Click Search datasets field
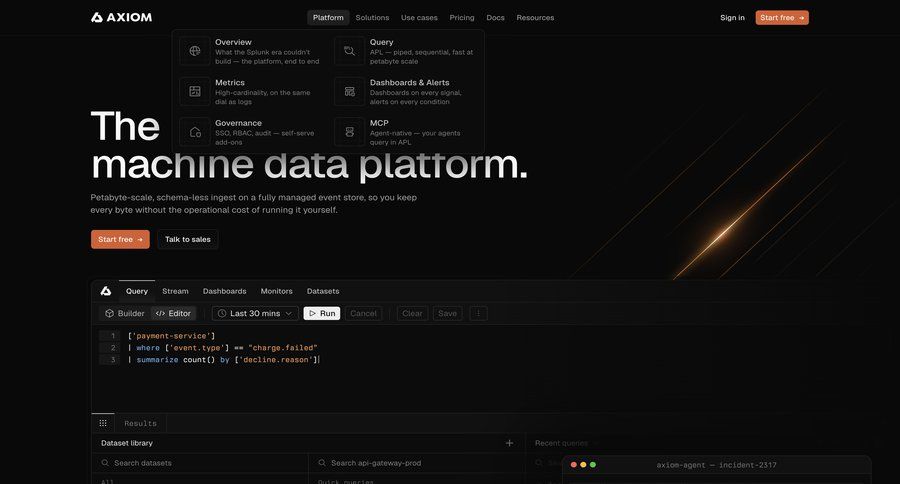The image size is (900, 484). [x=200, y=463]
